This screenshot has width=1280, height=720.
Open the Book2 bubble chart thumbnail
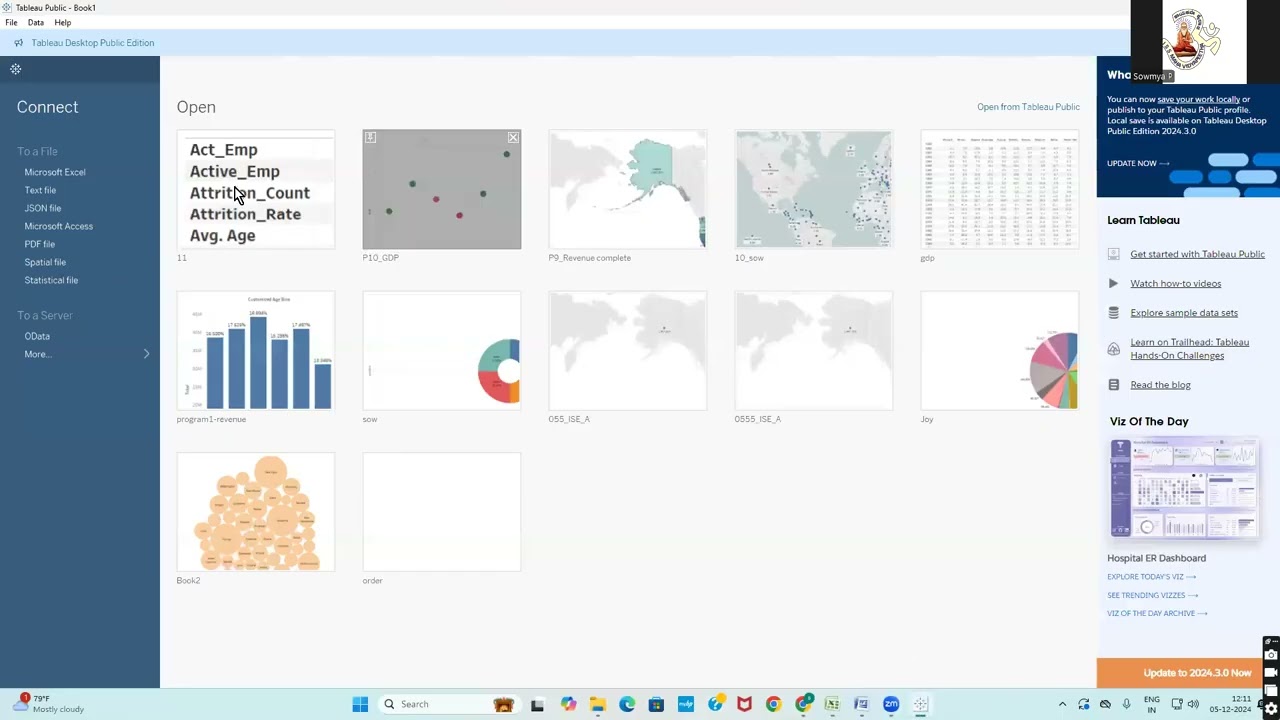pyautogui.click(x=256, y=512)
